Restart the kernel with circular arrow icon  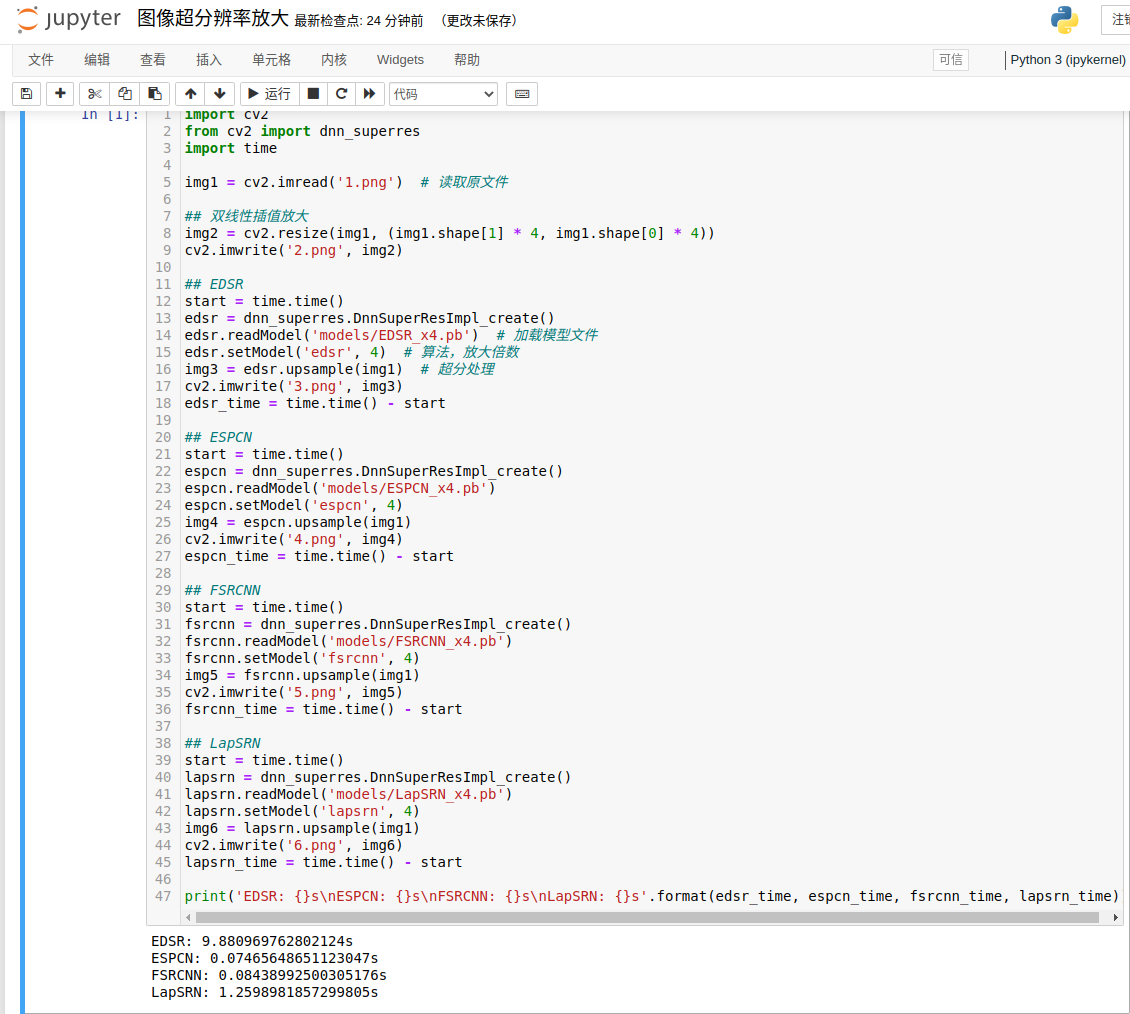coord(341,94)
